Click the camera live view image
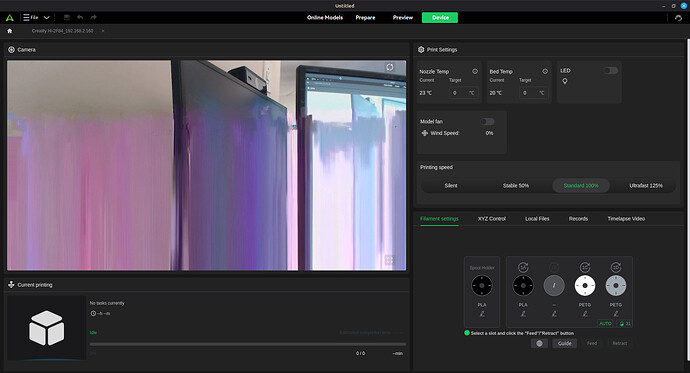690x373 pixels. click(206, 165)
